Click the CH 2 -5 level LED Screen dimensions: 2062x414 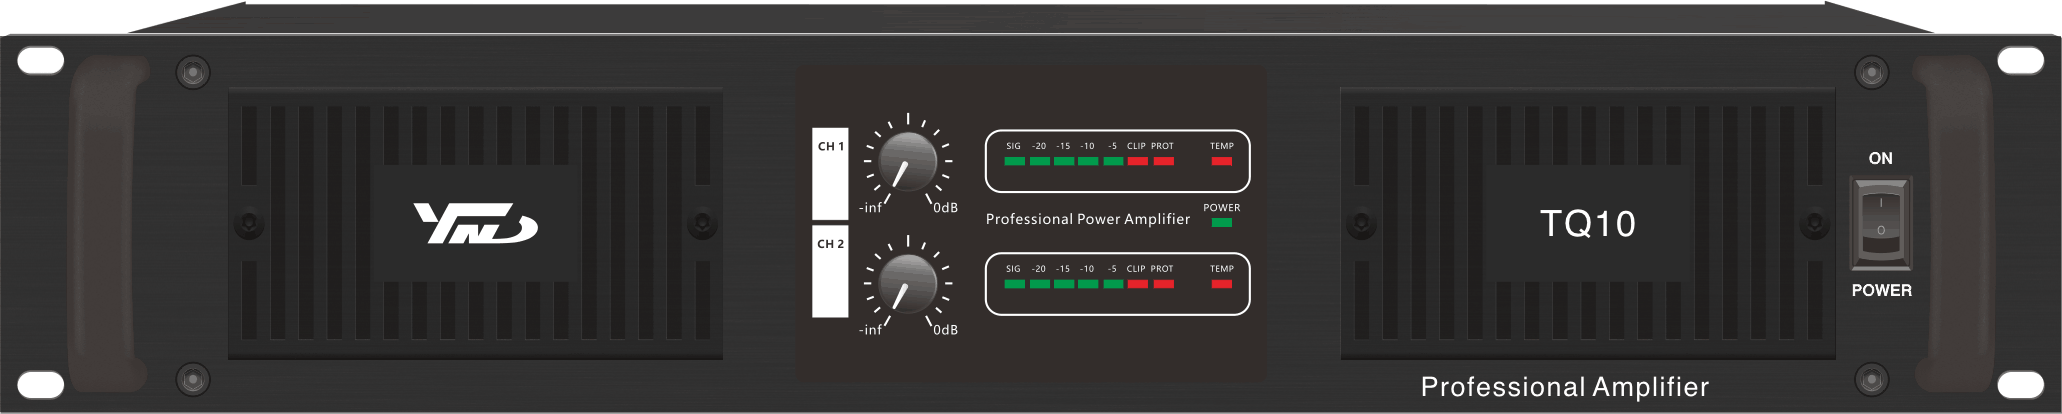[1113, 284]
